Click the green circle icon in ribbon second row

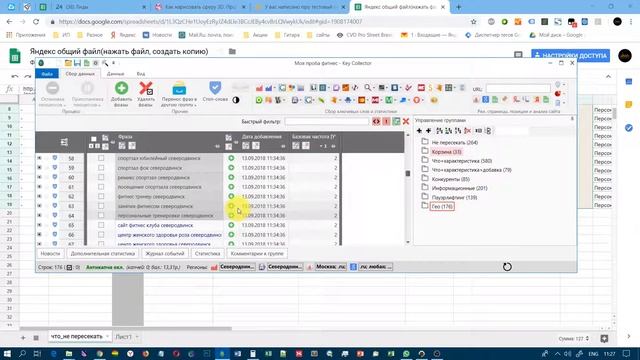pyautogui.click(x=259, y=100)
